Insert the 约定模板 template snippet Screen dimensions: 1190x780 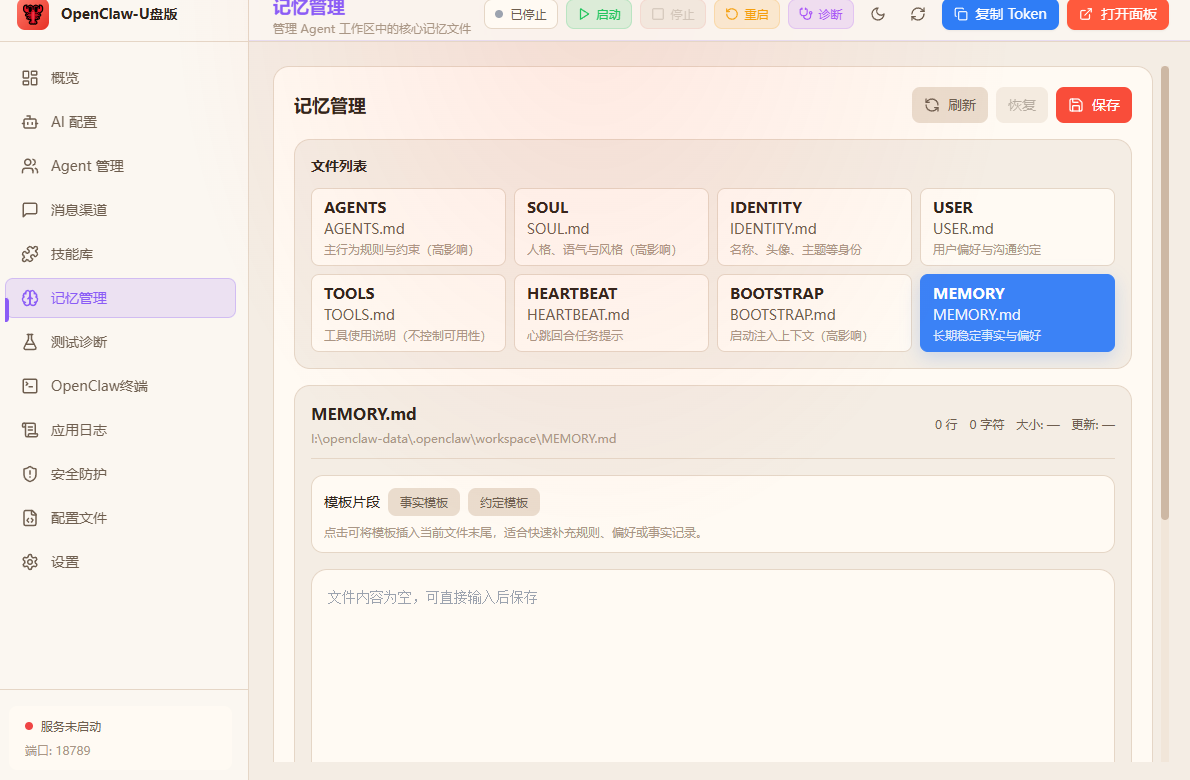[x=504, y=502]
